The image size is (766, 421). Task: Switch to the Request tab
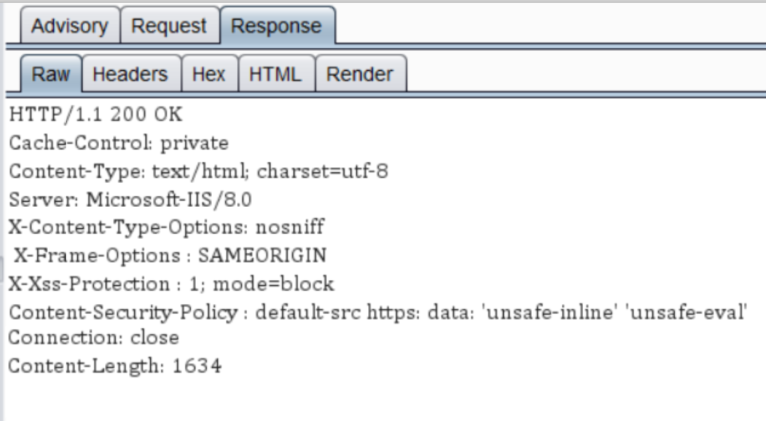tap(169, 26)
